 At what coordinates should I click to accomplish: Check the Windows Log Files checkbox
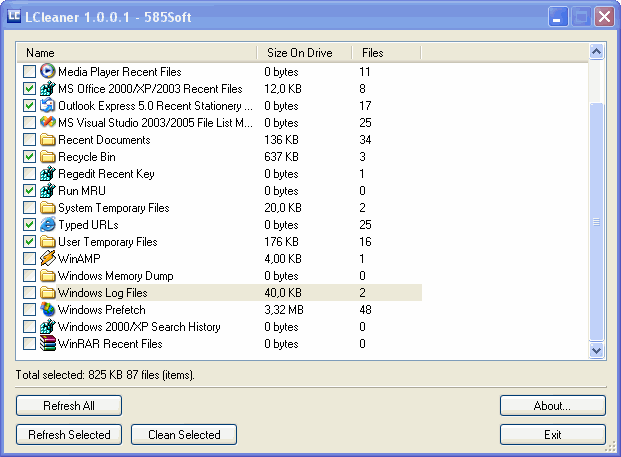(x=29, y=293)
